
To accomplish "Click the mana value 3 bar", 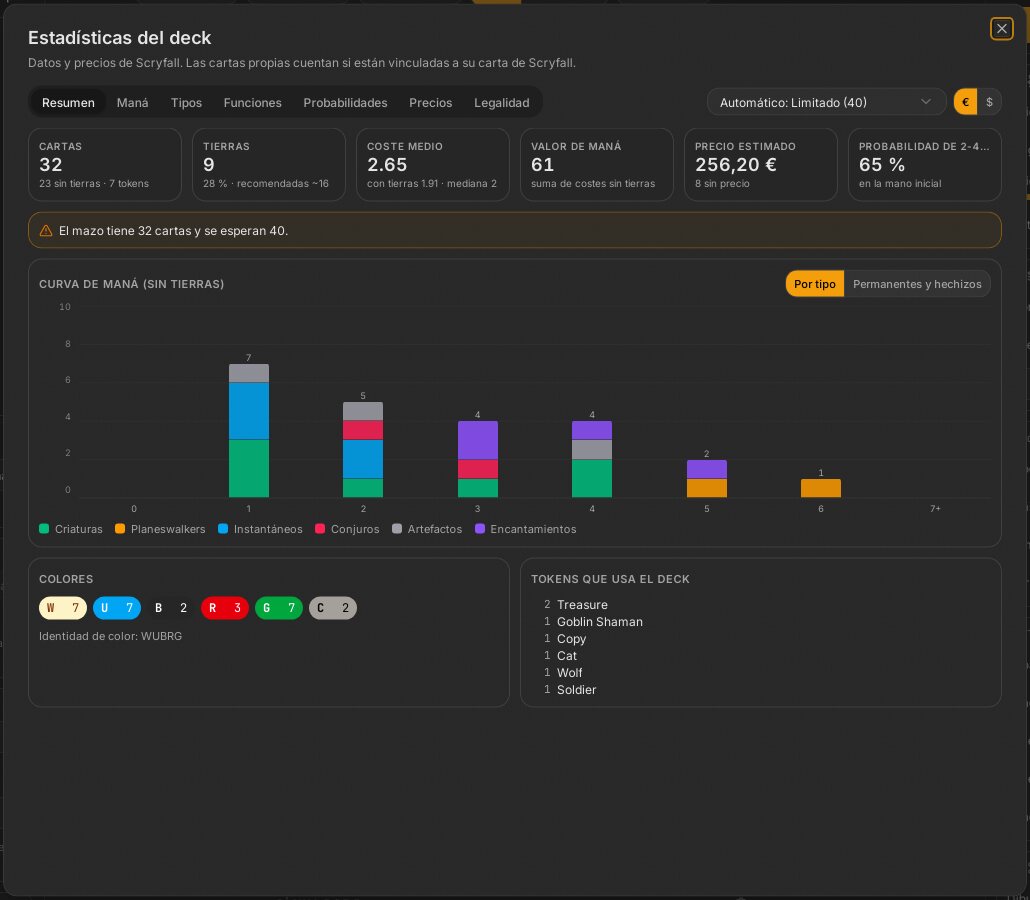I will [478, 459].
